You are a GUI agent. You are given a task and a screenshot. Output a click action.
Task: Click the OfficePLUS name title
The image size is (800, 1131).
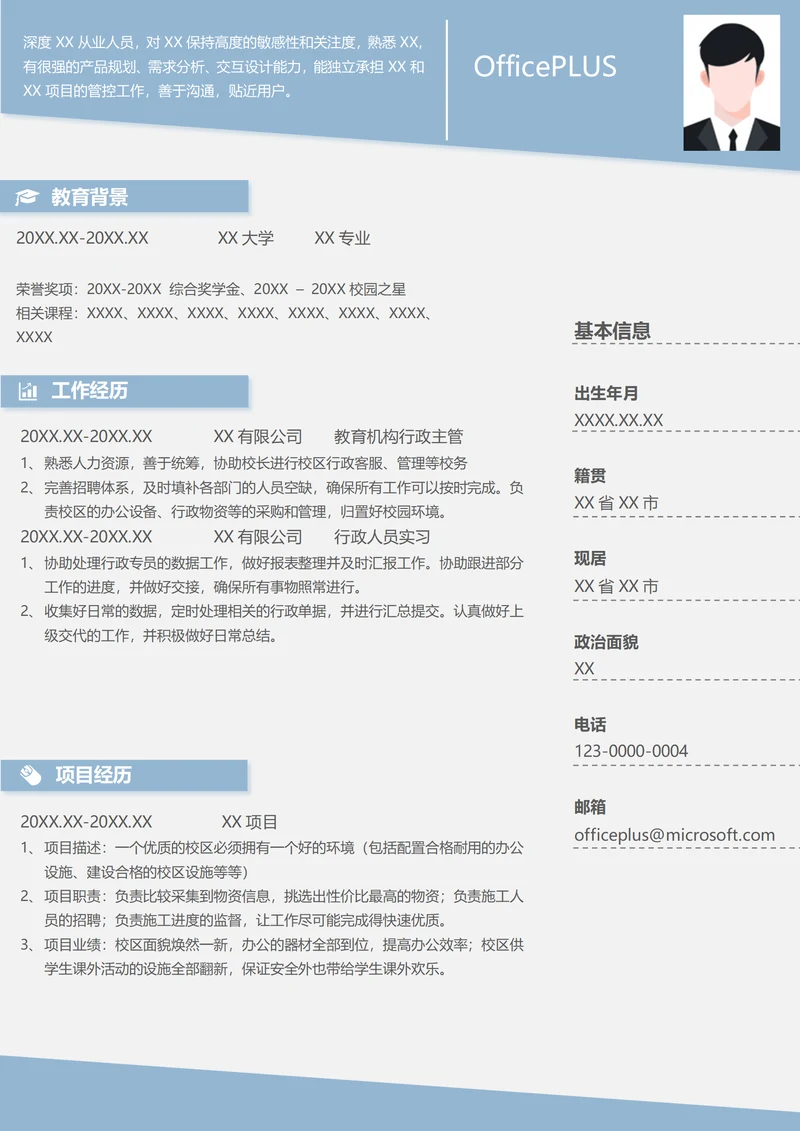pyautogui.click(x=544, y=67)
